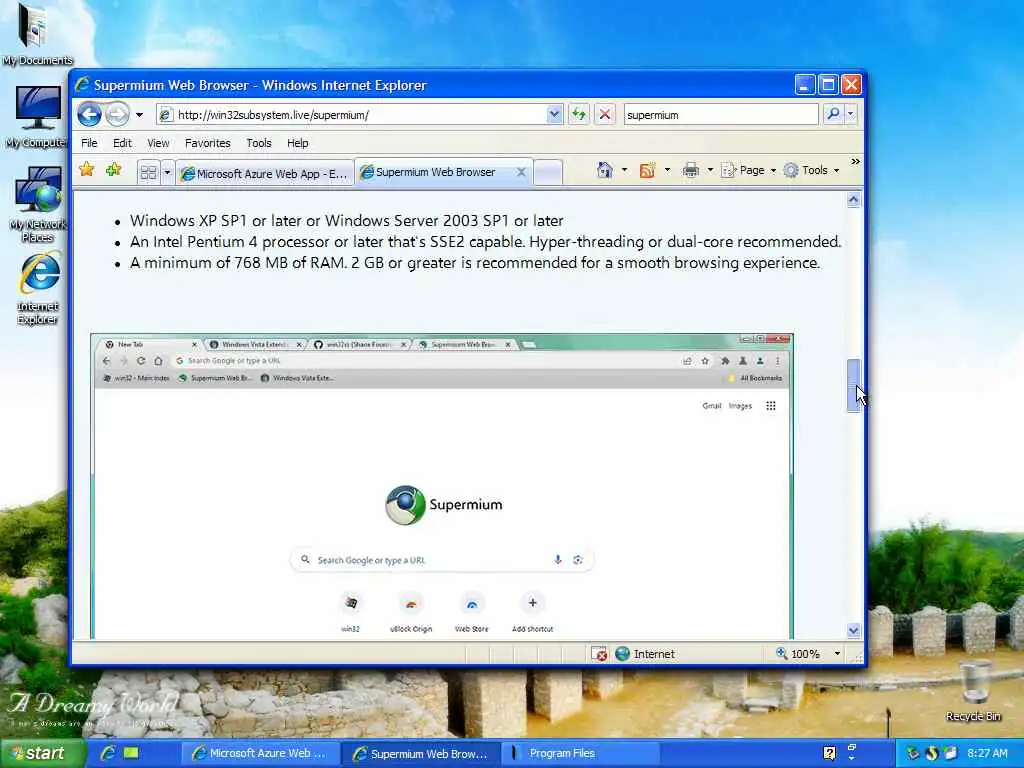
Task: Stop loading with the red X icon
Action: click(x=605, y=114)
